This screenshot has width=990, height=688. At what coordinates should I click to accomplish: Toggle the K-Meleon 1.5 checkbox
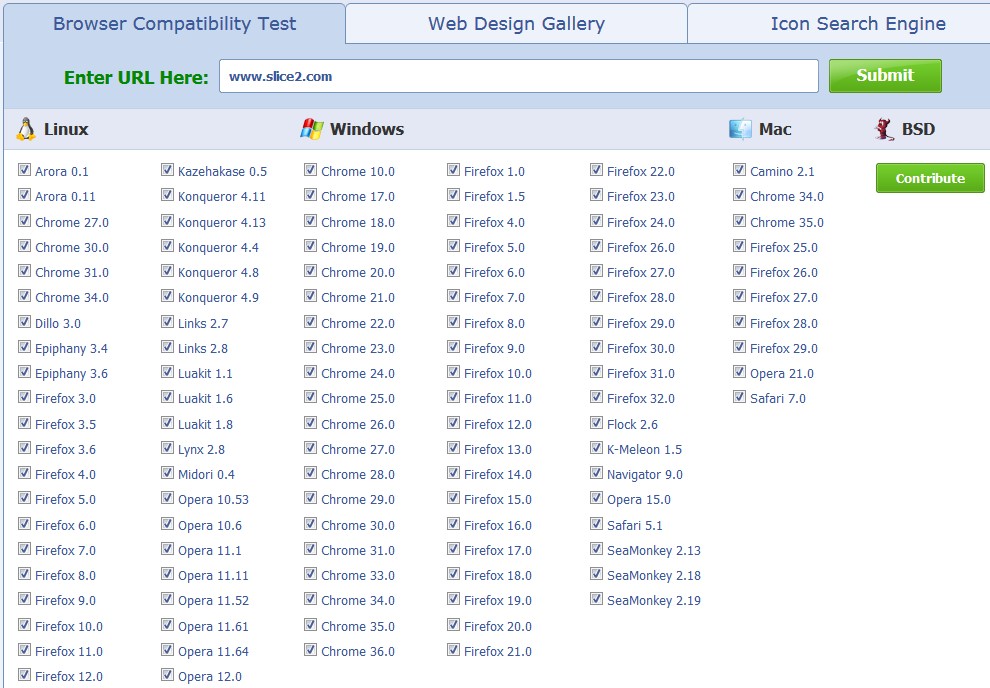597,448
